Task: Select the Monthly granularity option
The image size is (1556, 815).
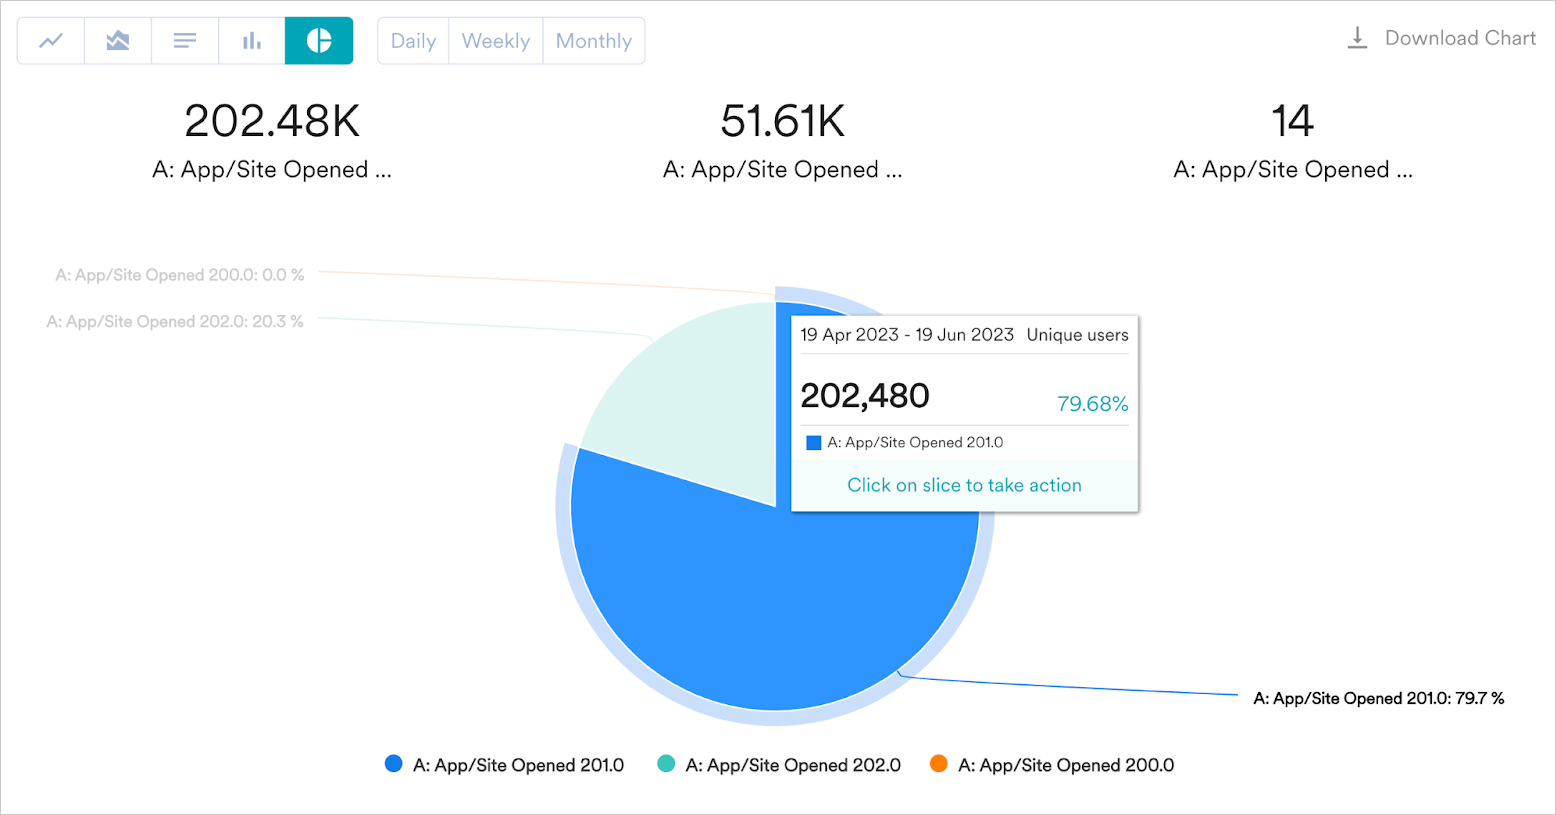Action: point(594,41)
